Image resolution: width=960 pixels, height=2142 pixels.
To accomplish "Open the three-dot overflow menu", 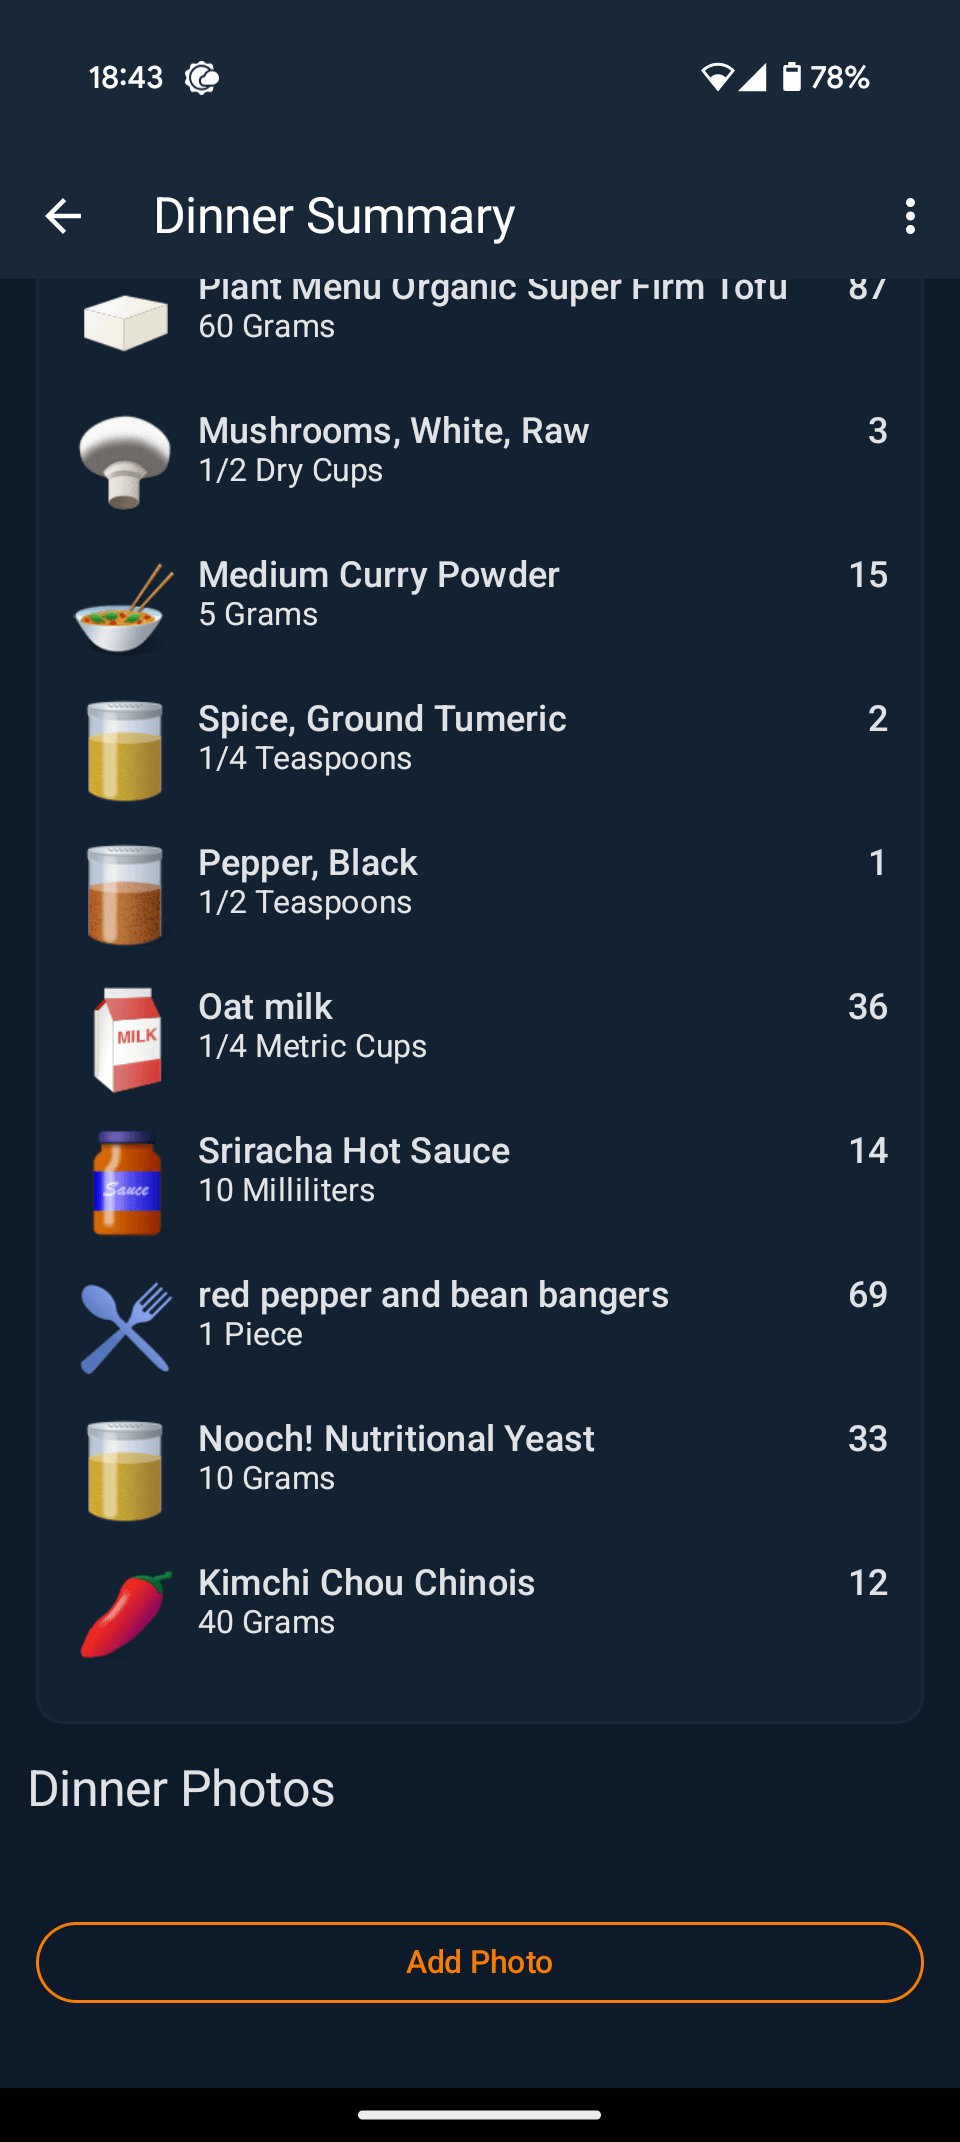I will pyautogui.click(x=909, y=216).
